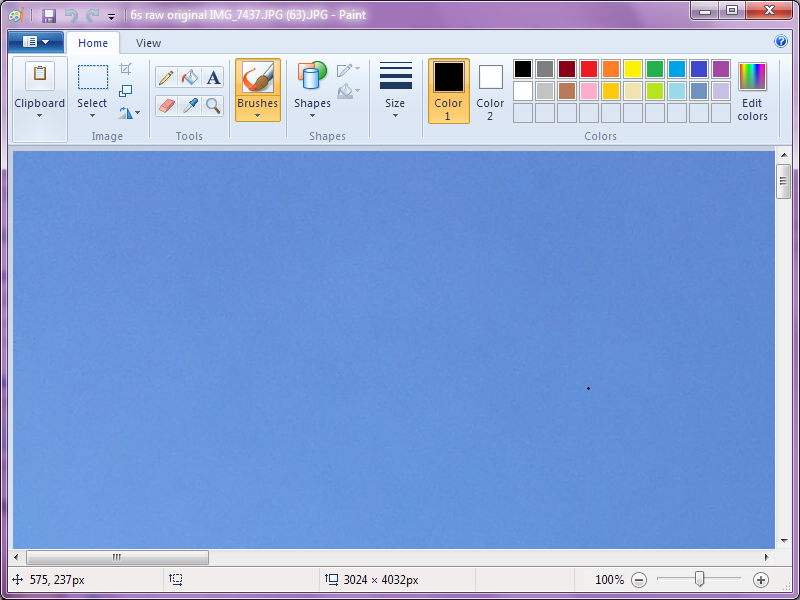The height and width of the screenshot is (600, 800).
Task: Click the vertical scrollbar up arrow
Action: pyautogui.click(x=783, y=155)
